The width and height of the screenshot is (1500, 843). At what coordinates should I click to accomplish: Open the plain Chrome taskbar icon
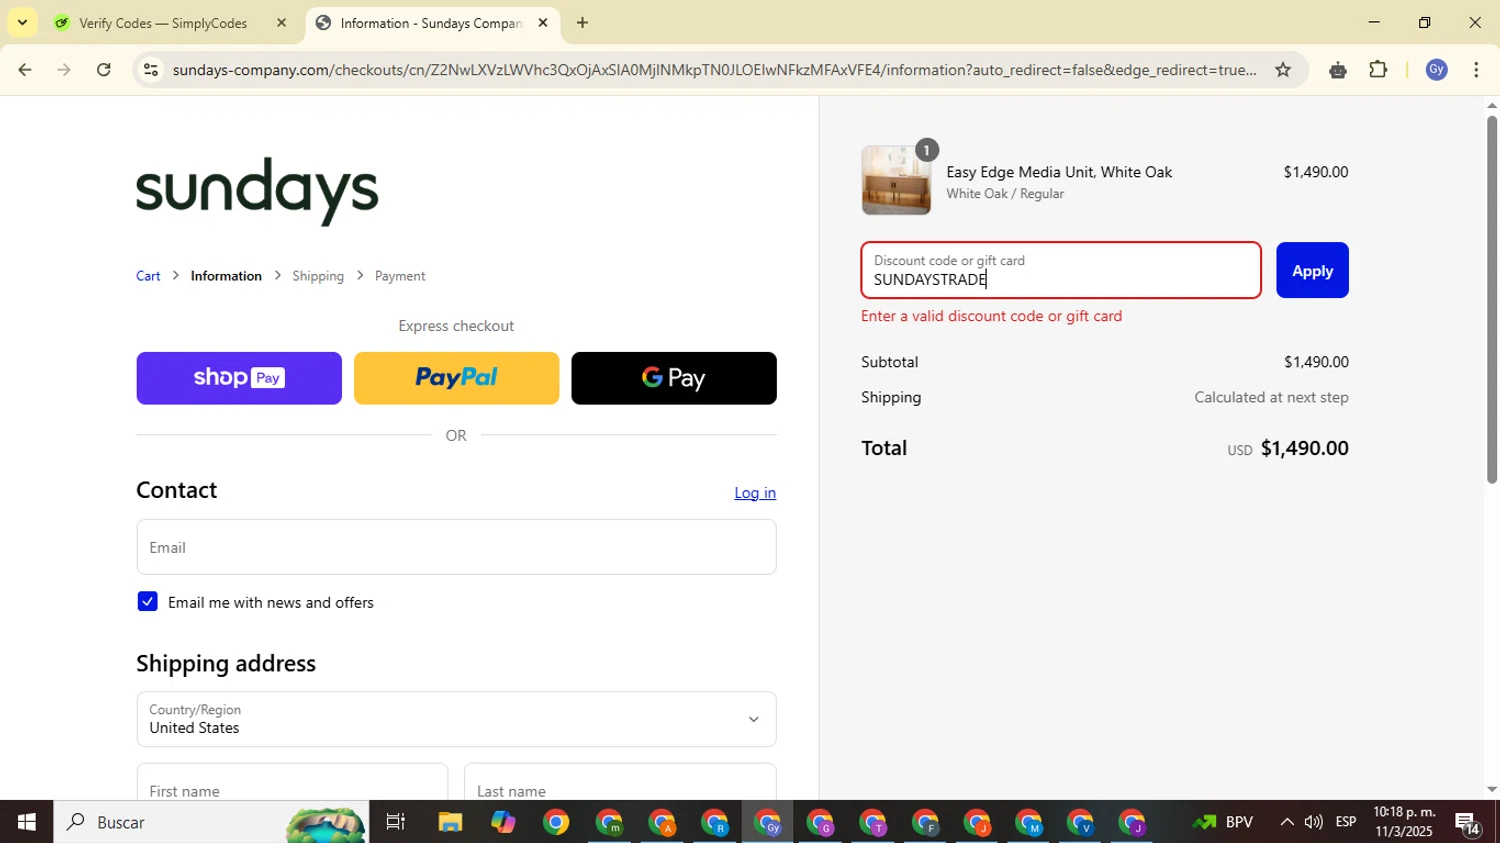(556, 822)
